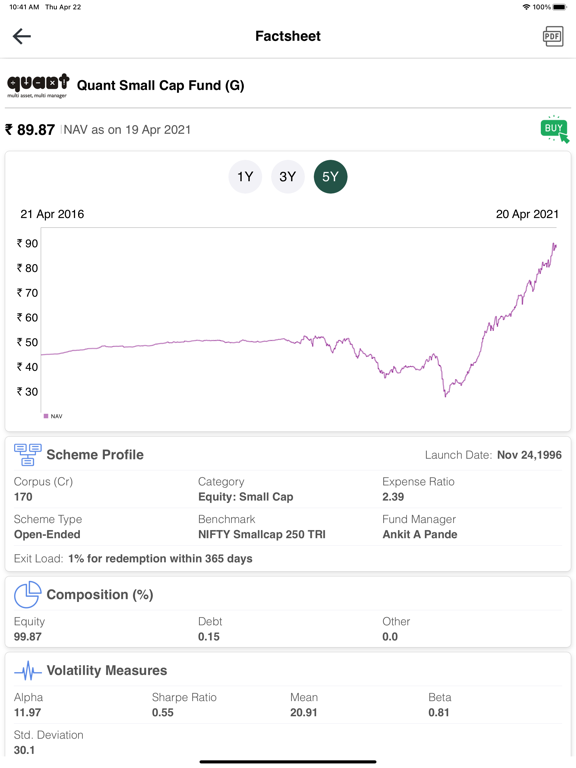Tap the Beta value 0.81
The width and height of the screenshot is (576, 768).
pyautogui.click(x=439, y=713)
